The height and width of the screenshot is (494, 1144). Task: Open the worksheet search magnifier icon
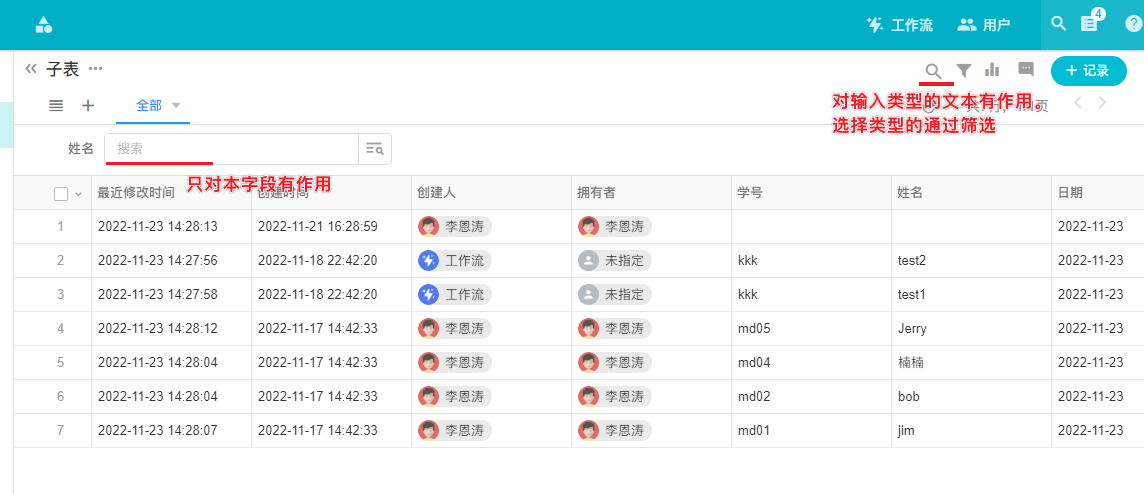pyautogui.click(x=933, y=71)
